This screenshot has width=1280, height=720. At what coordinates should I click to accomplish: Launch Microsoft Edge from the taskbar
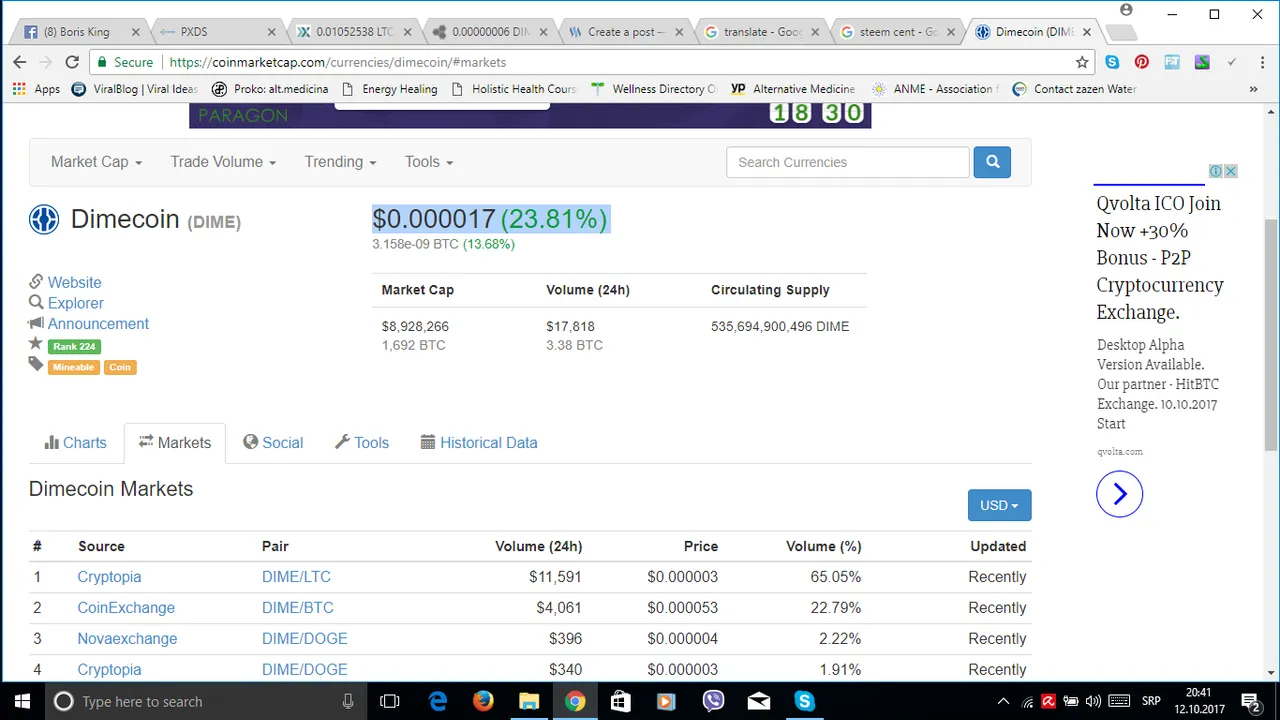pos(438,701)
